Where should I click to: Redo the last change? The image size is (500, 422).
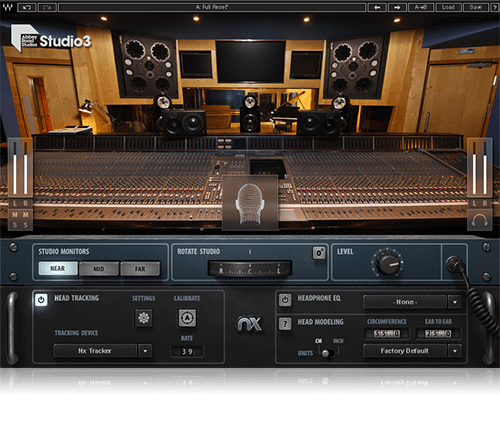47,7
